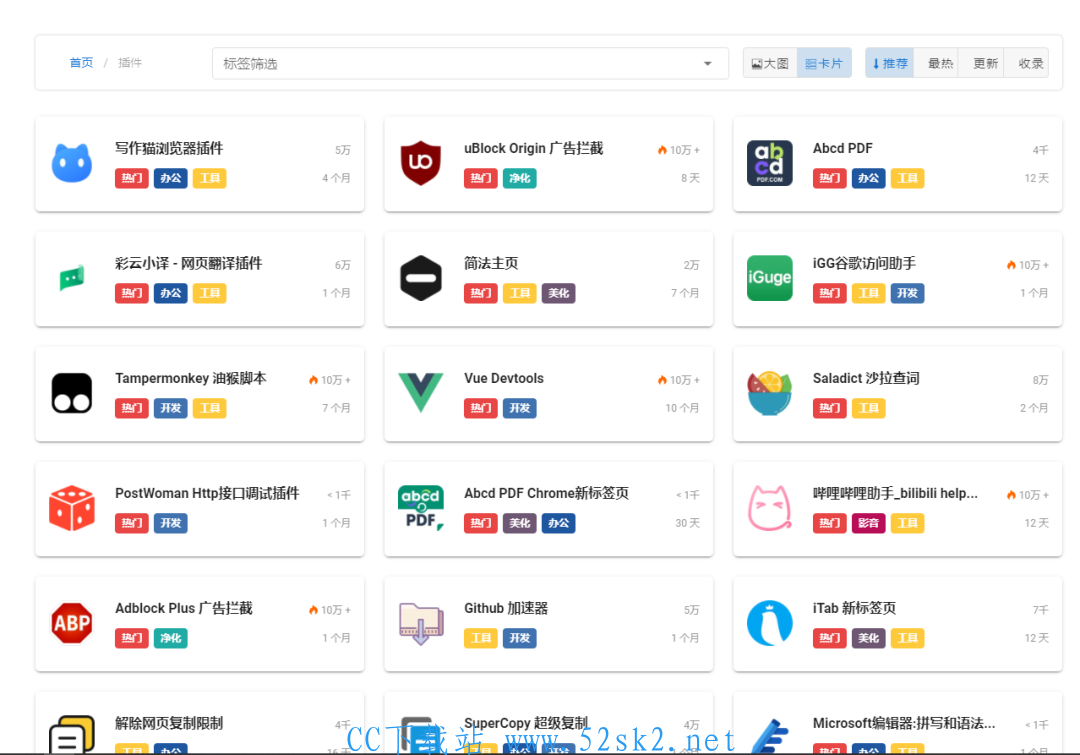1080x755 pixels.
Task: Click the Vue Devtools V logo
Action: 421,392
